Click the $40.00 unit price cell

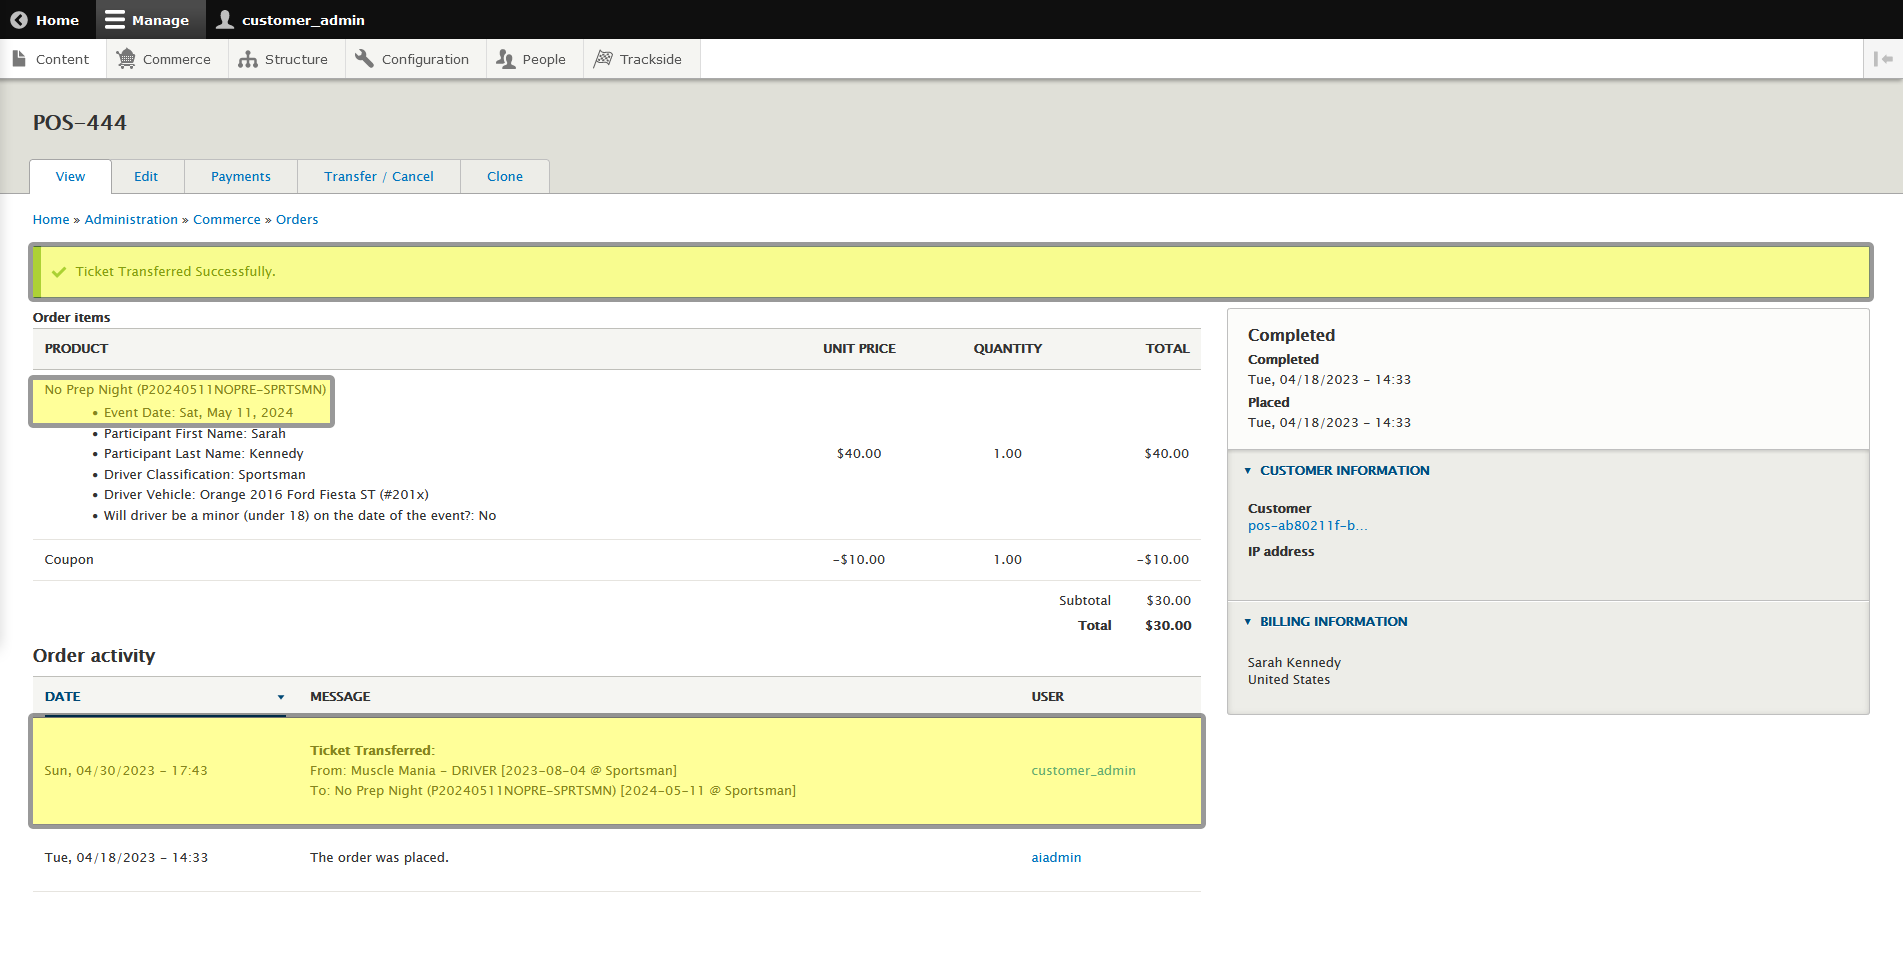click(859, 453)
